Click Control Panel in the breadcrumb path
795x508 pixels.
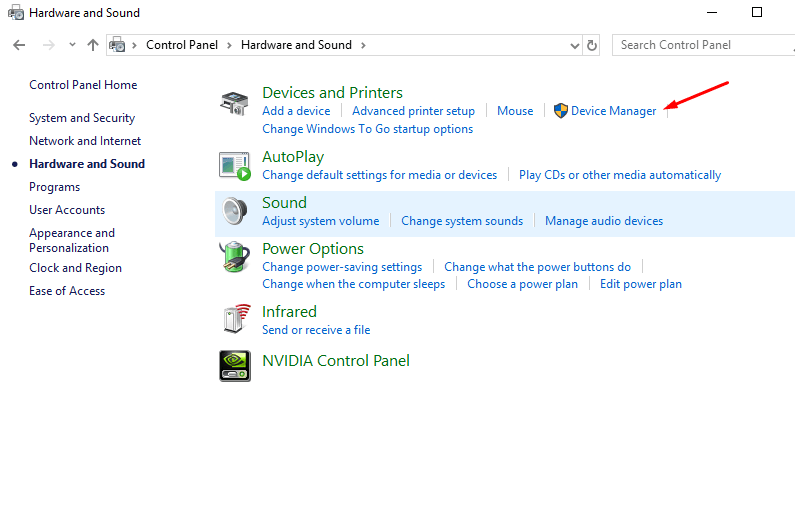click(x=183, y=45)
